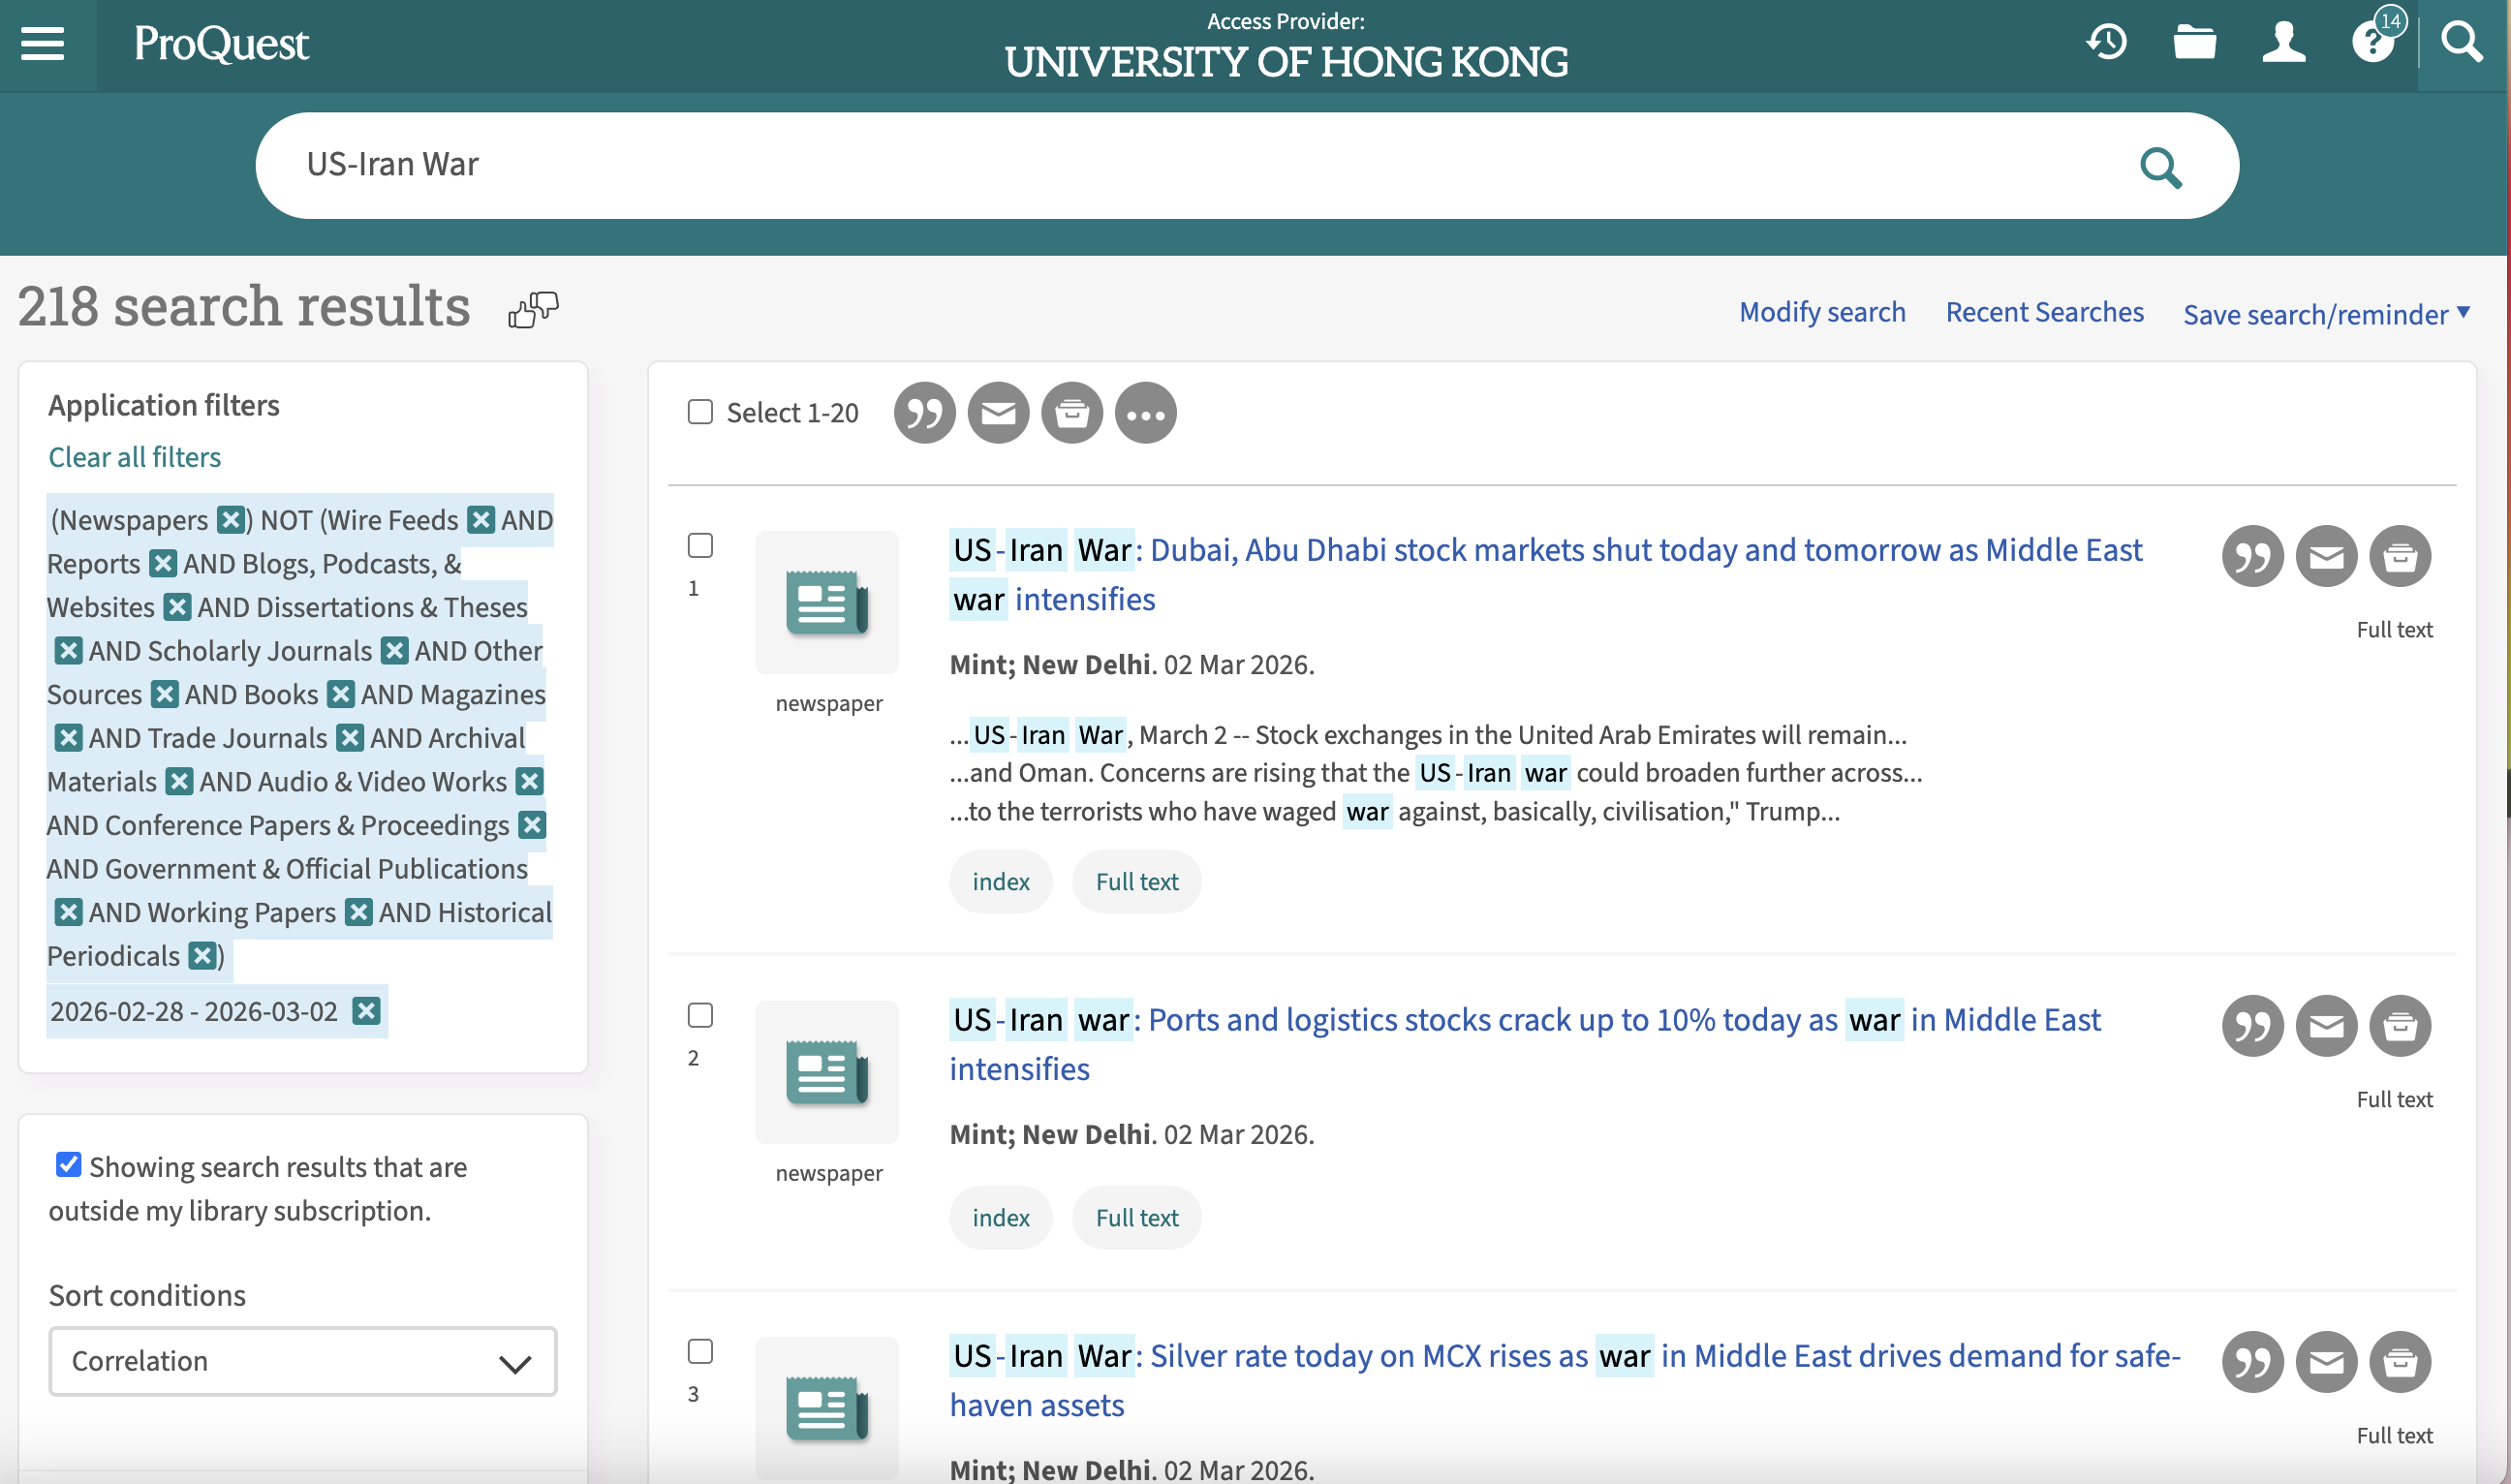The height and width of the screenshot is (1484, 2511).
Task: Cite the Silver rate today article
Action: (x=2252, y=1362)
